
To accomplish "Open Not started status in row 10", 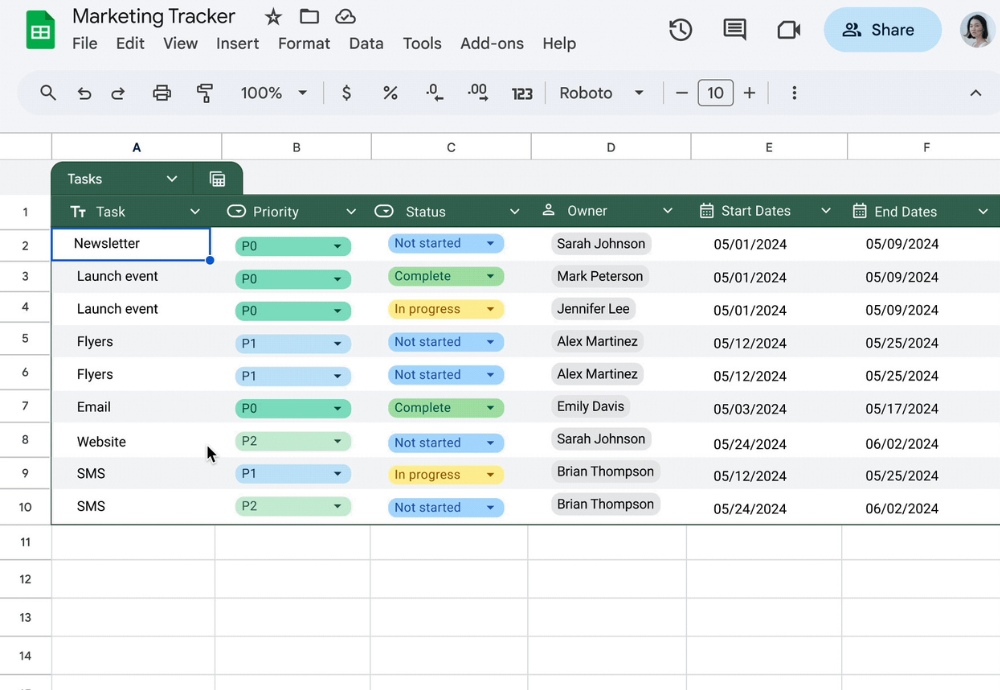I will coord(446,508).
